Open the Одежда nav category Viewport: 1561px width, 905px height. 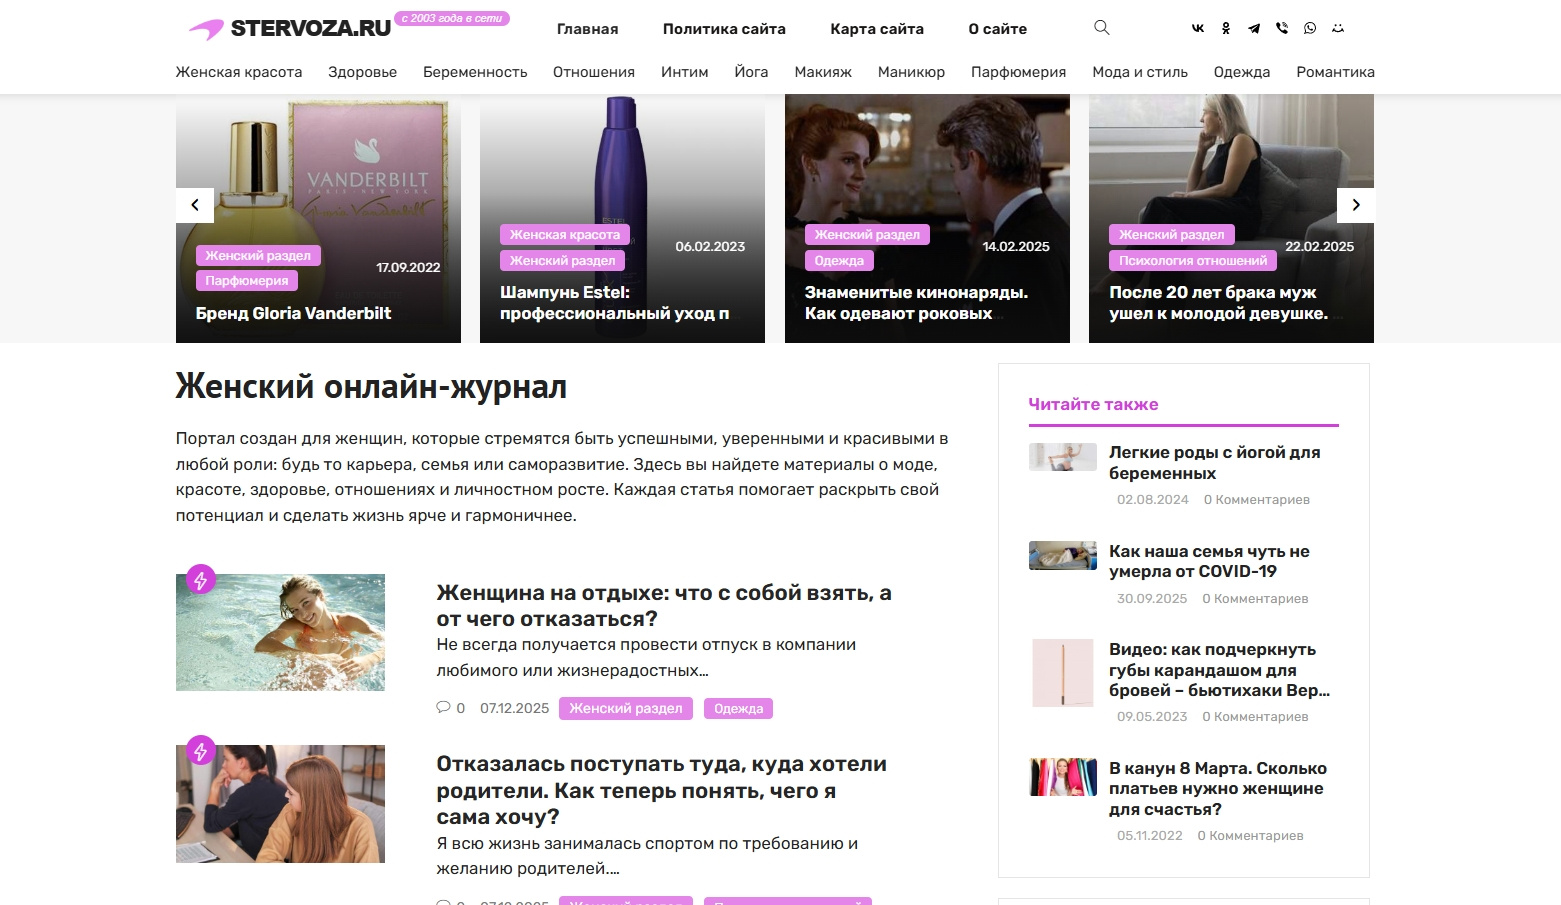[1242, 72]
